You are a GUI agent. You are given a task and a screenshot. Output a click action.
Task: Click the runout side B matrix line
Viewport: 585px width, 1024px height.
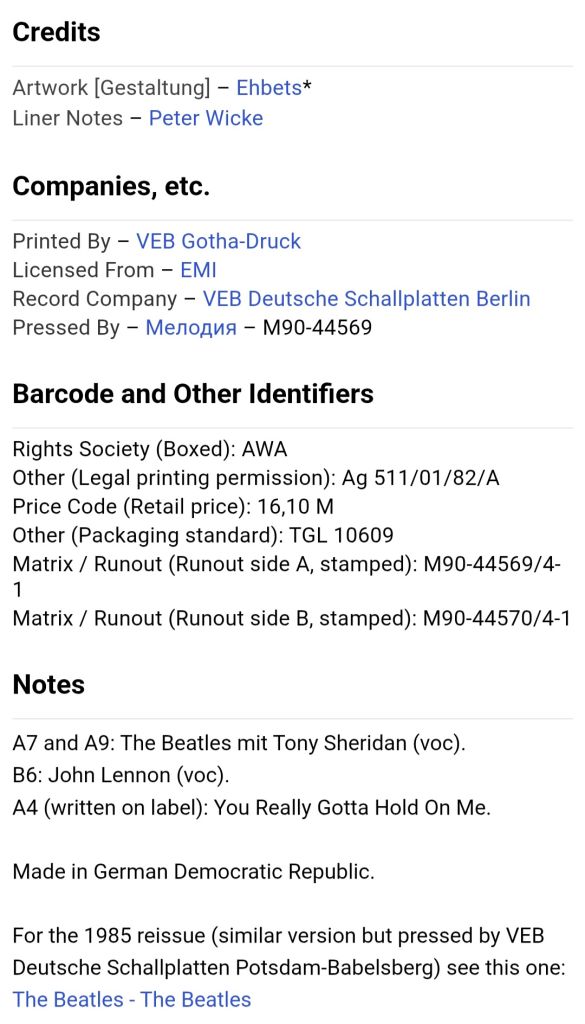click(x=291, y=618)
